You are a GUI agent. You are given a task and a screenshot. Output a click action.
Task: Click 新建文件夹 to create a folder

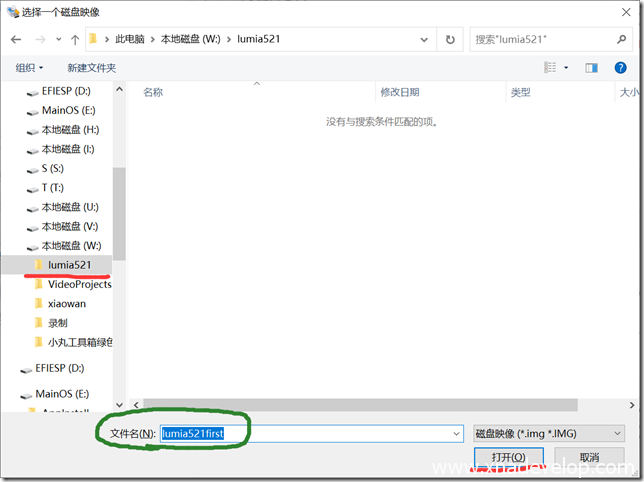(91, 68)
